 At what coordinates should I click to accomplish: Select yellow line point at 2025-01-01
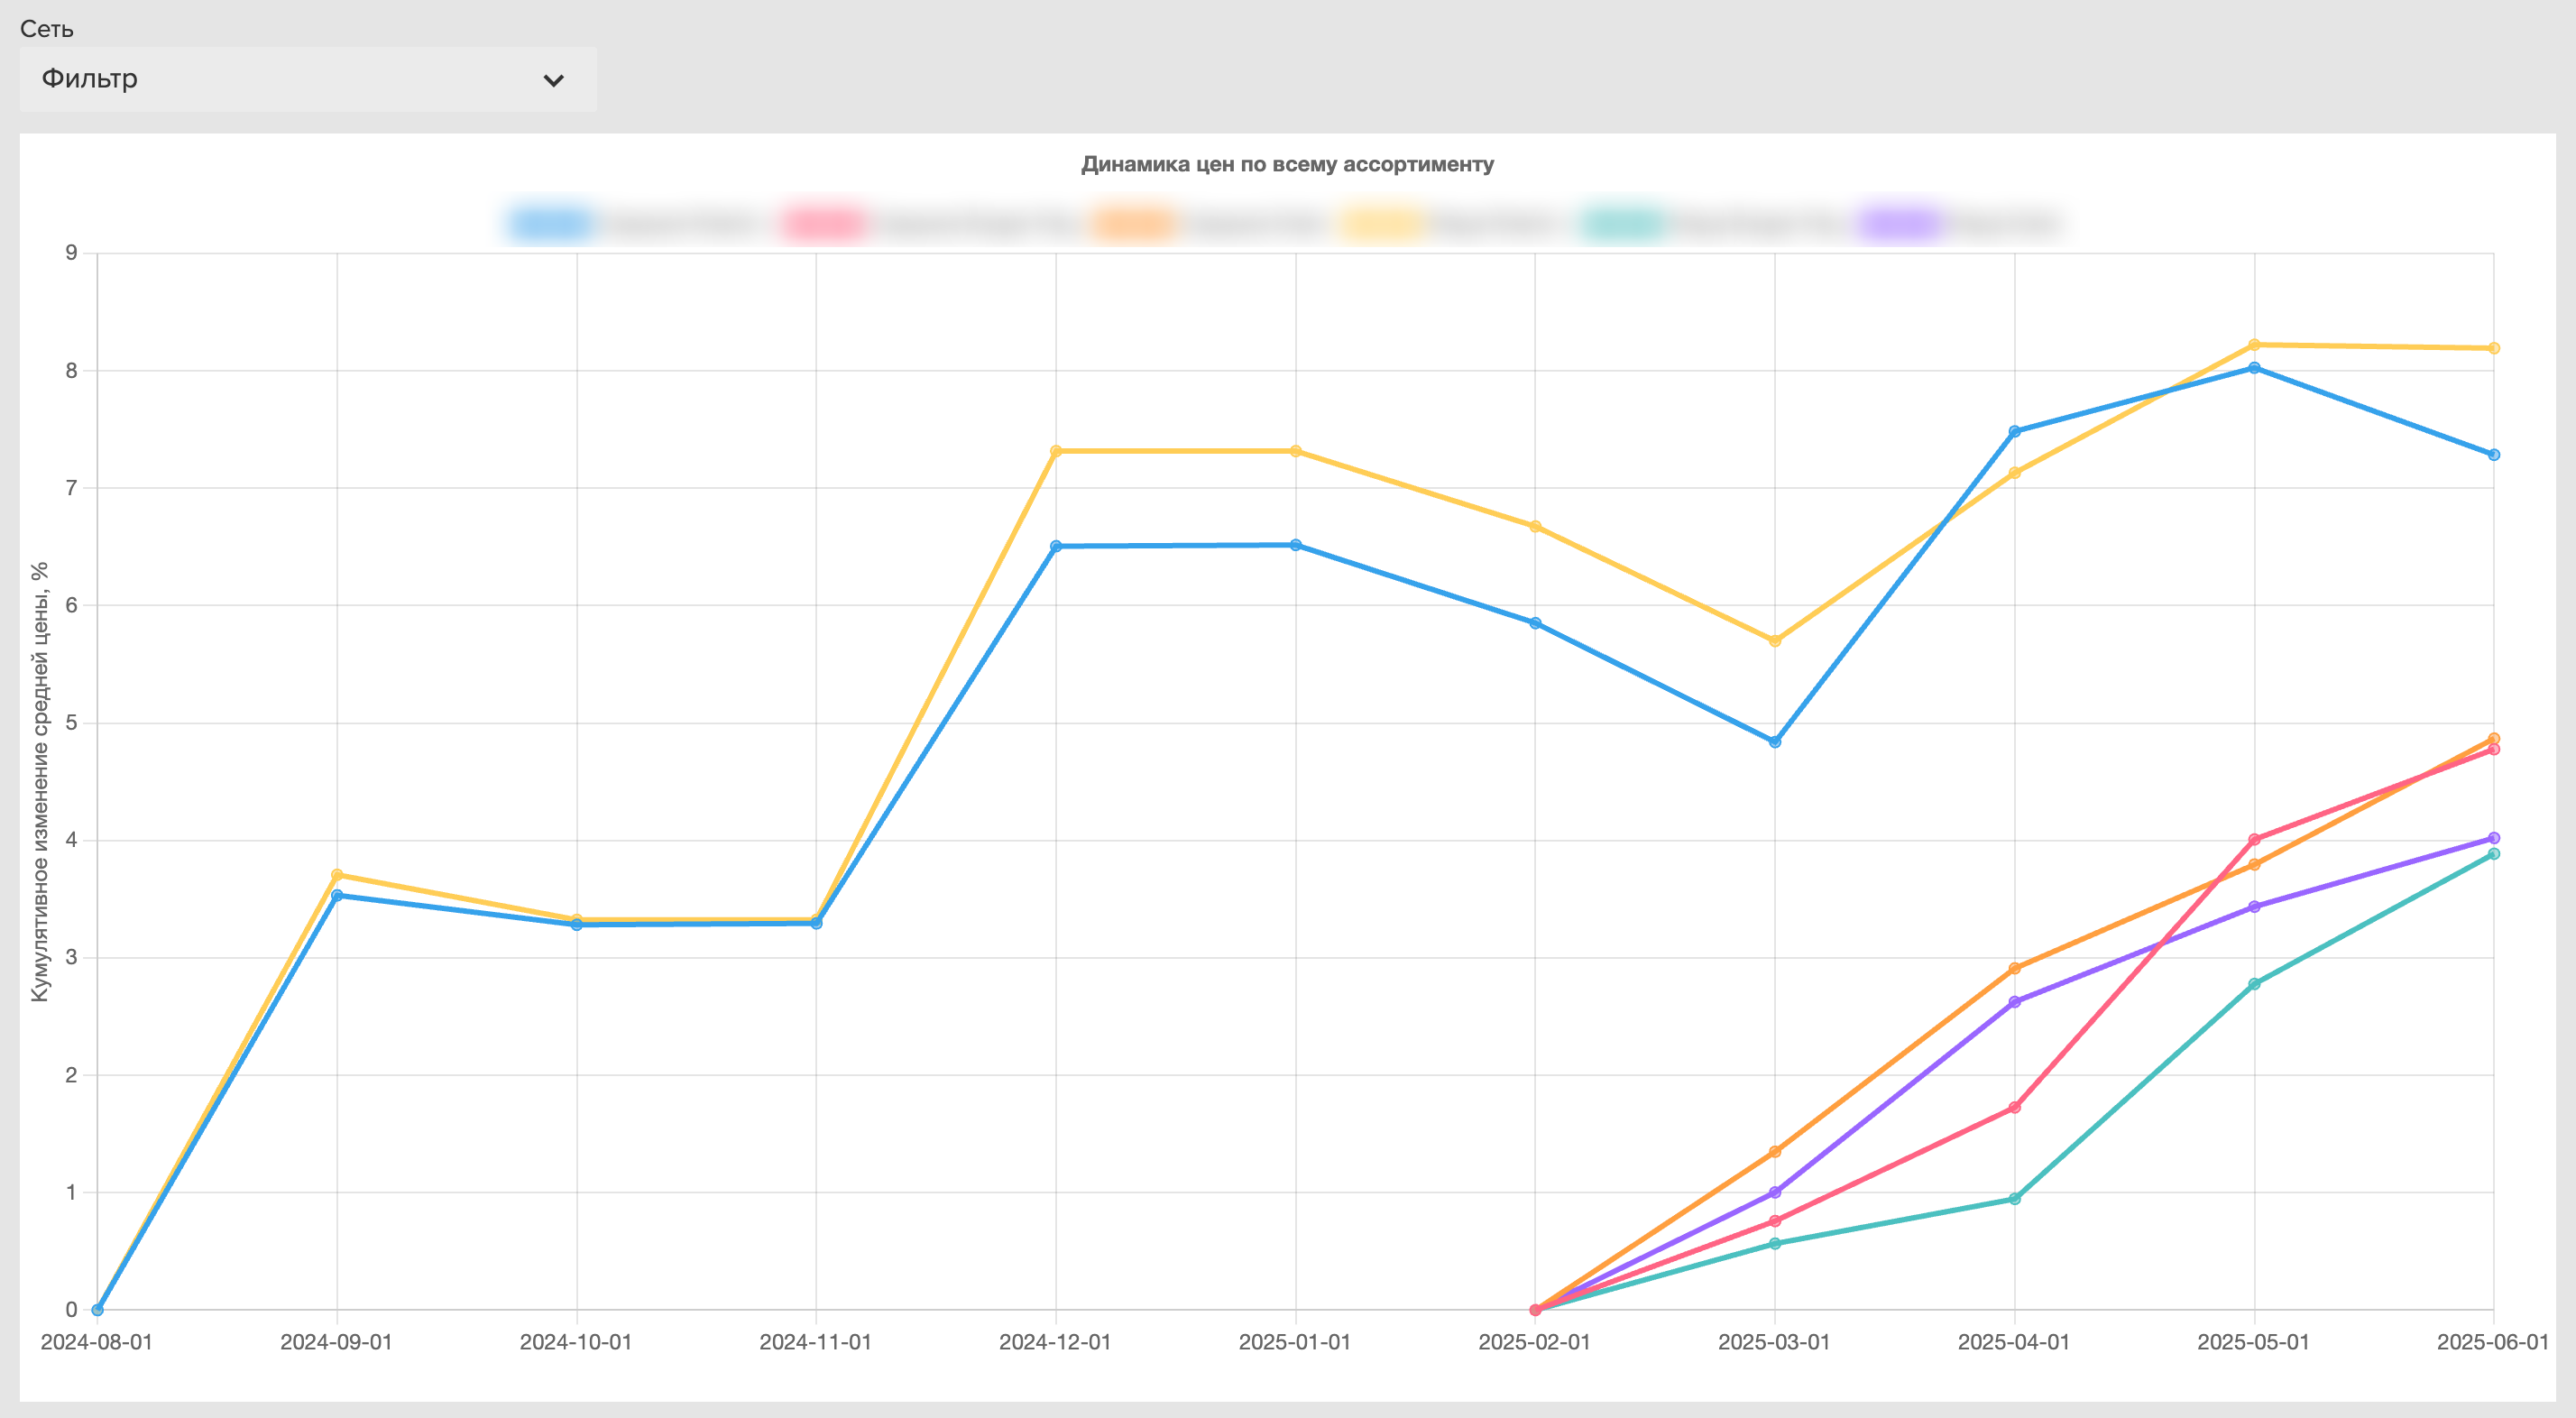1296,451
